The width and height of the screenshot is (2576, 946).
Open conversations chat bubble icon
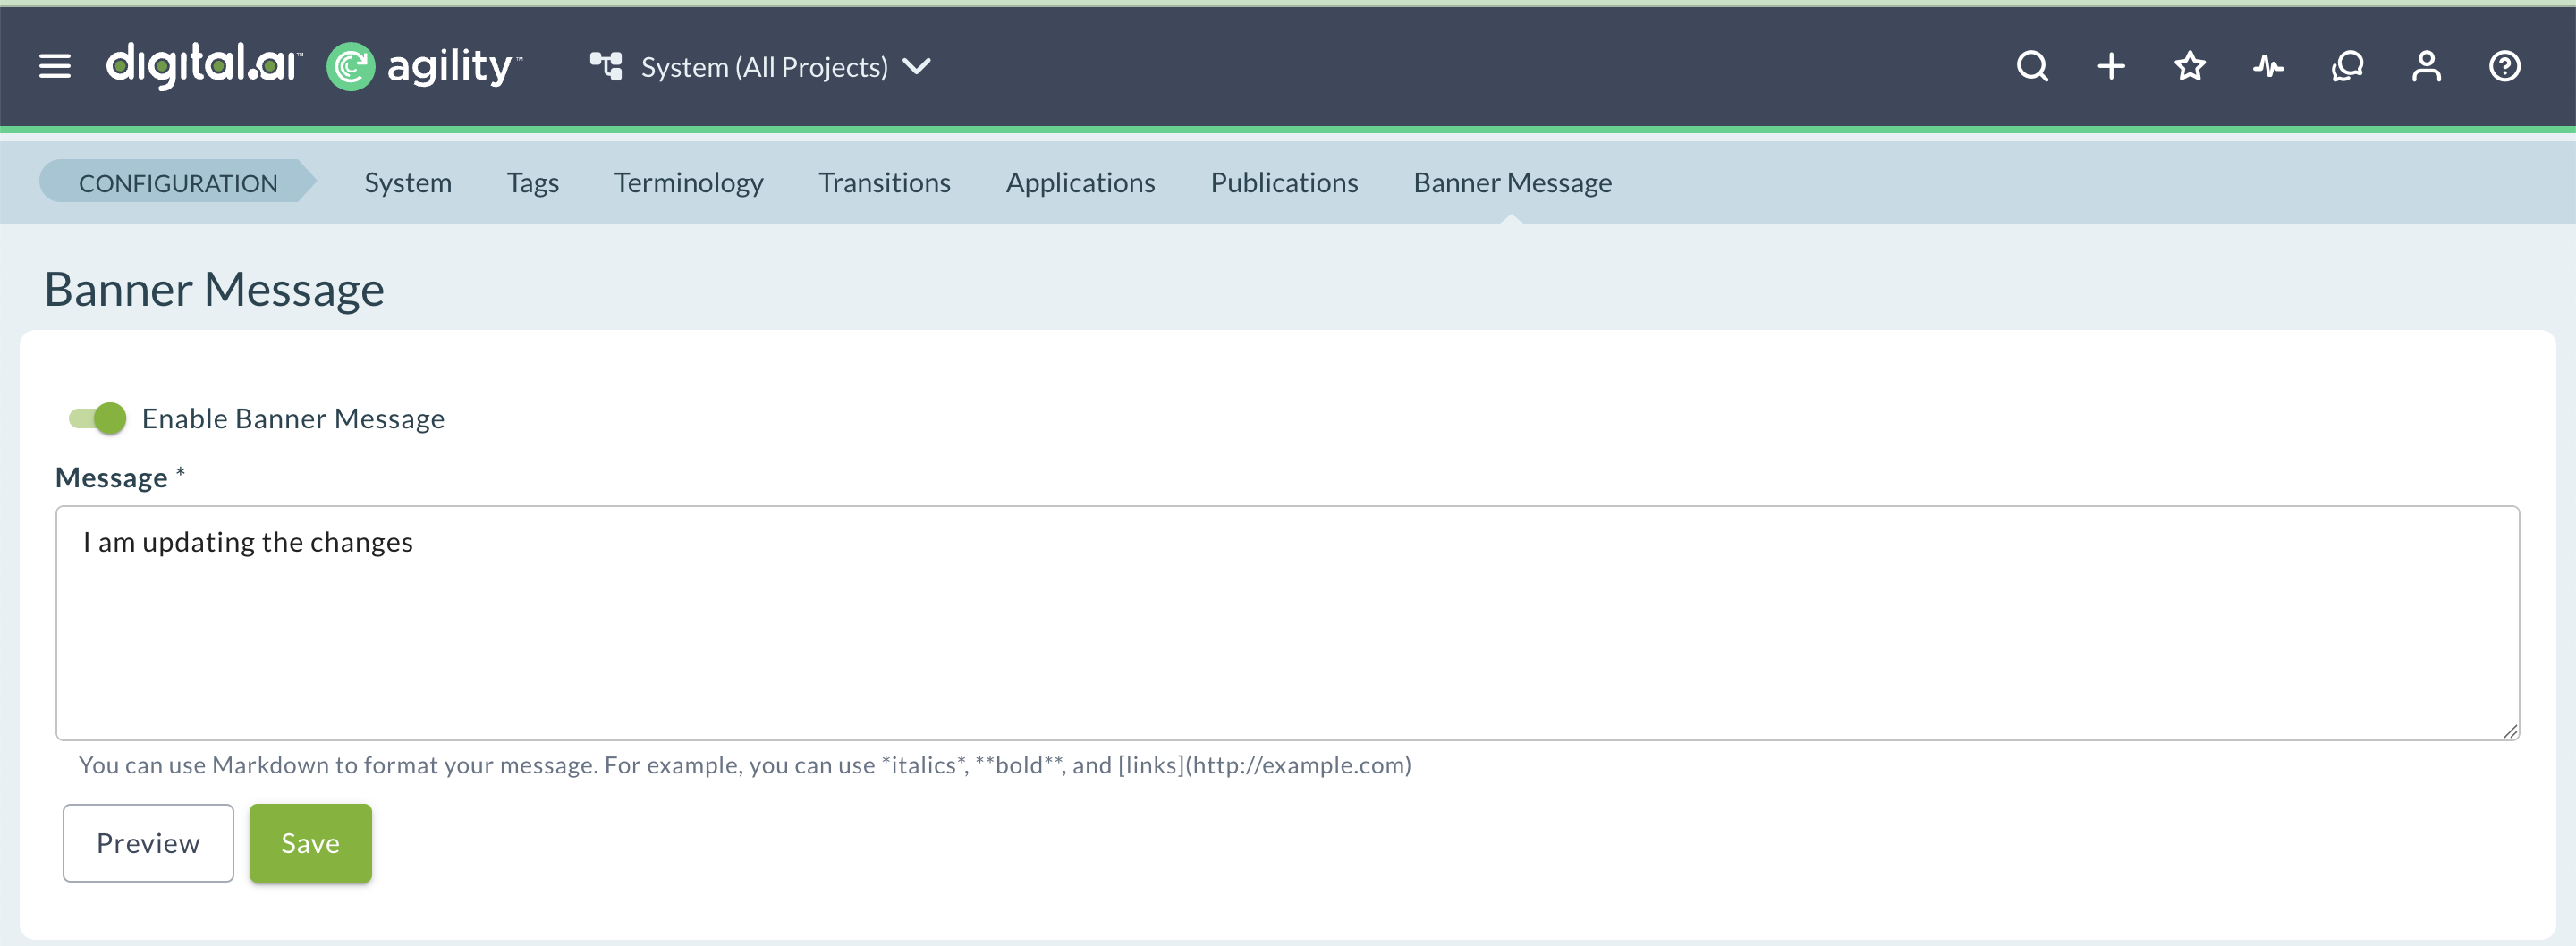click(x=2347, y=67)
